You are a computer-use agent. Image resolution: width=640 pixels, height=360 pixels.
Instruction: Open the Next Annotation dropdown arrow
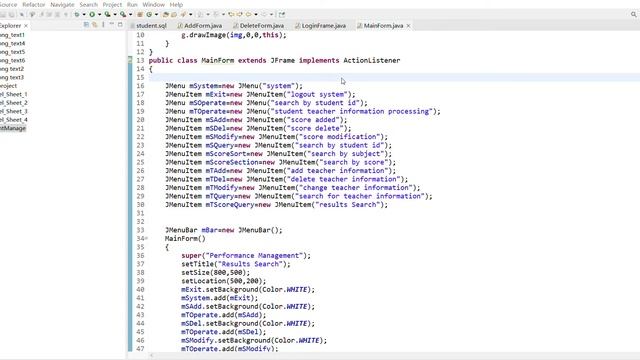(x=208, y=14)
